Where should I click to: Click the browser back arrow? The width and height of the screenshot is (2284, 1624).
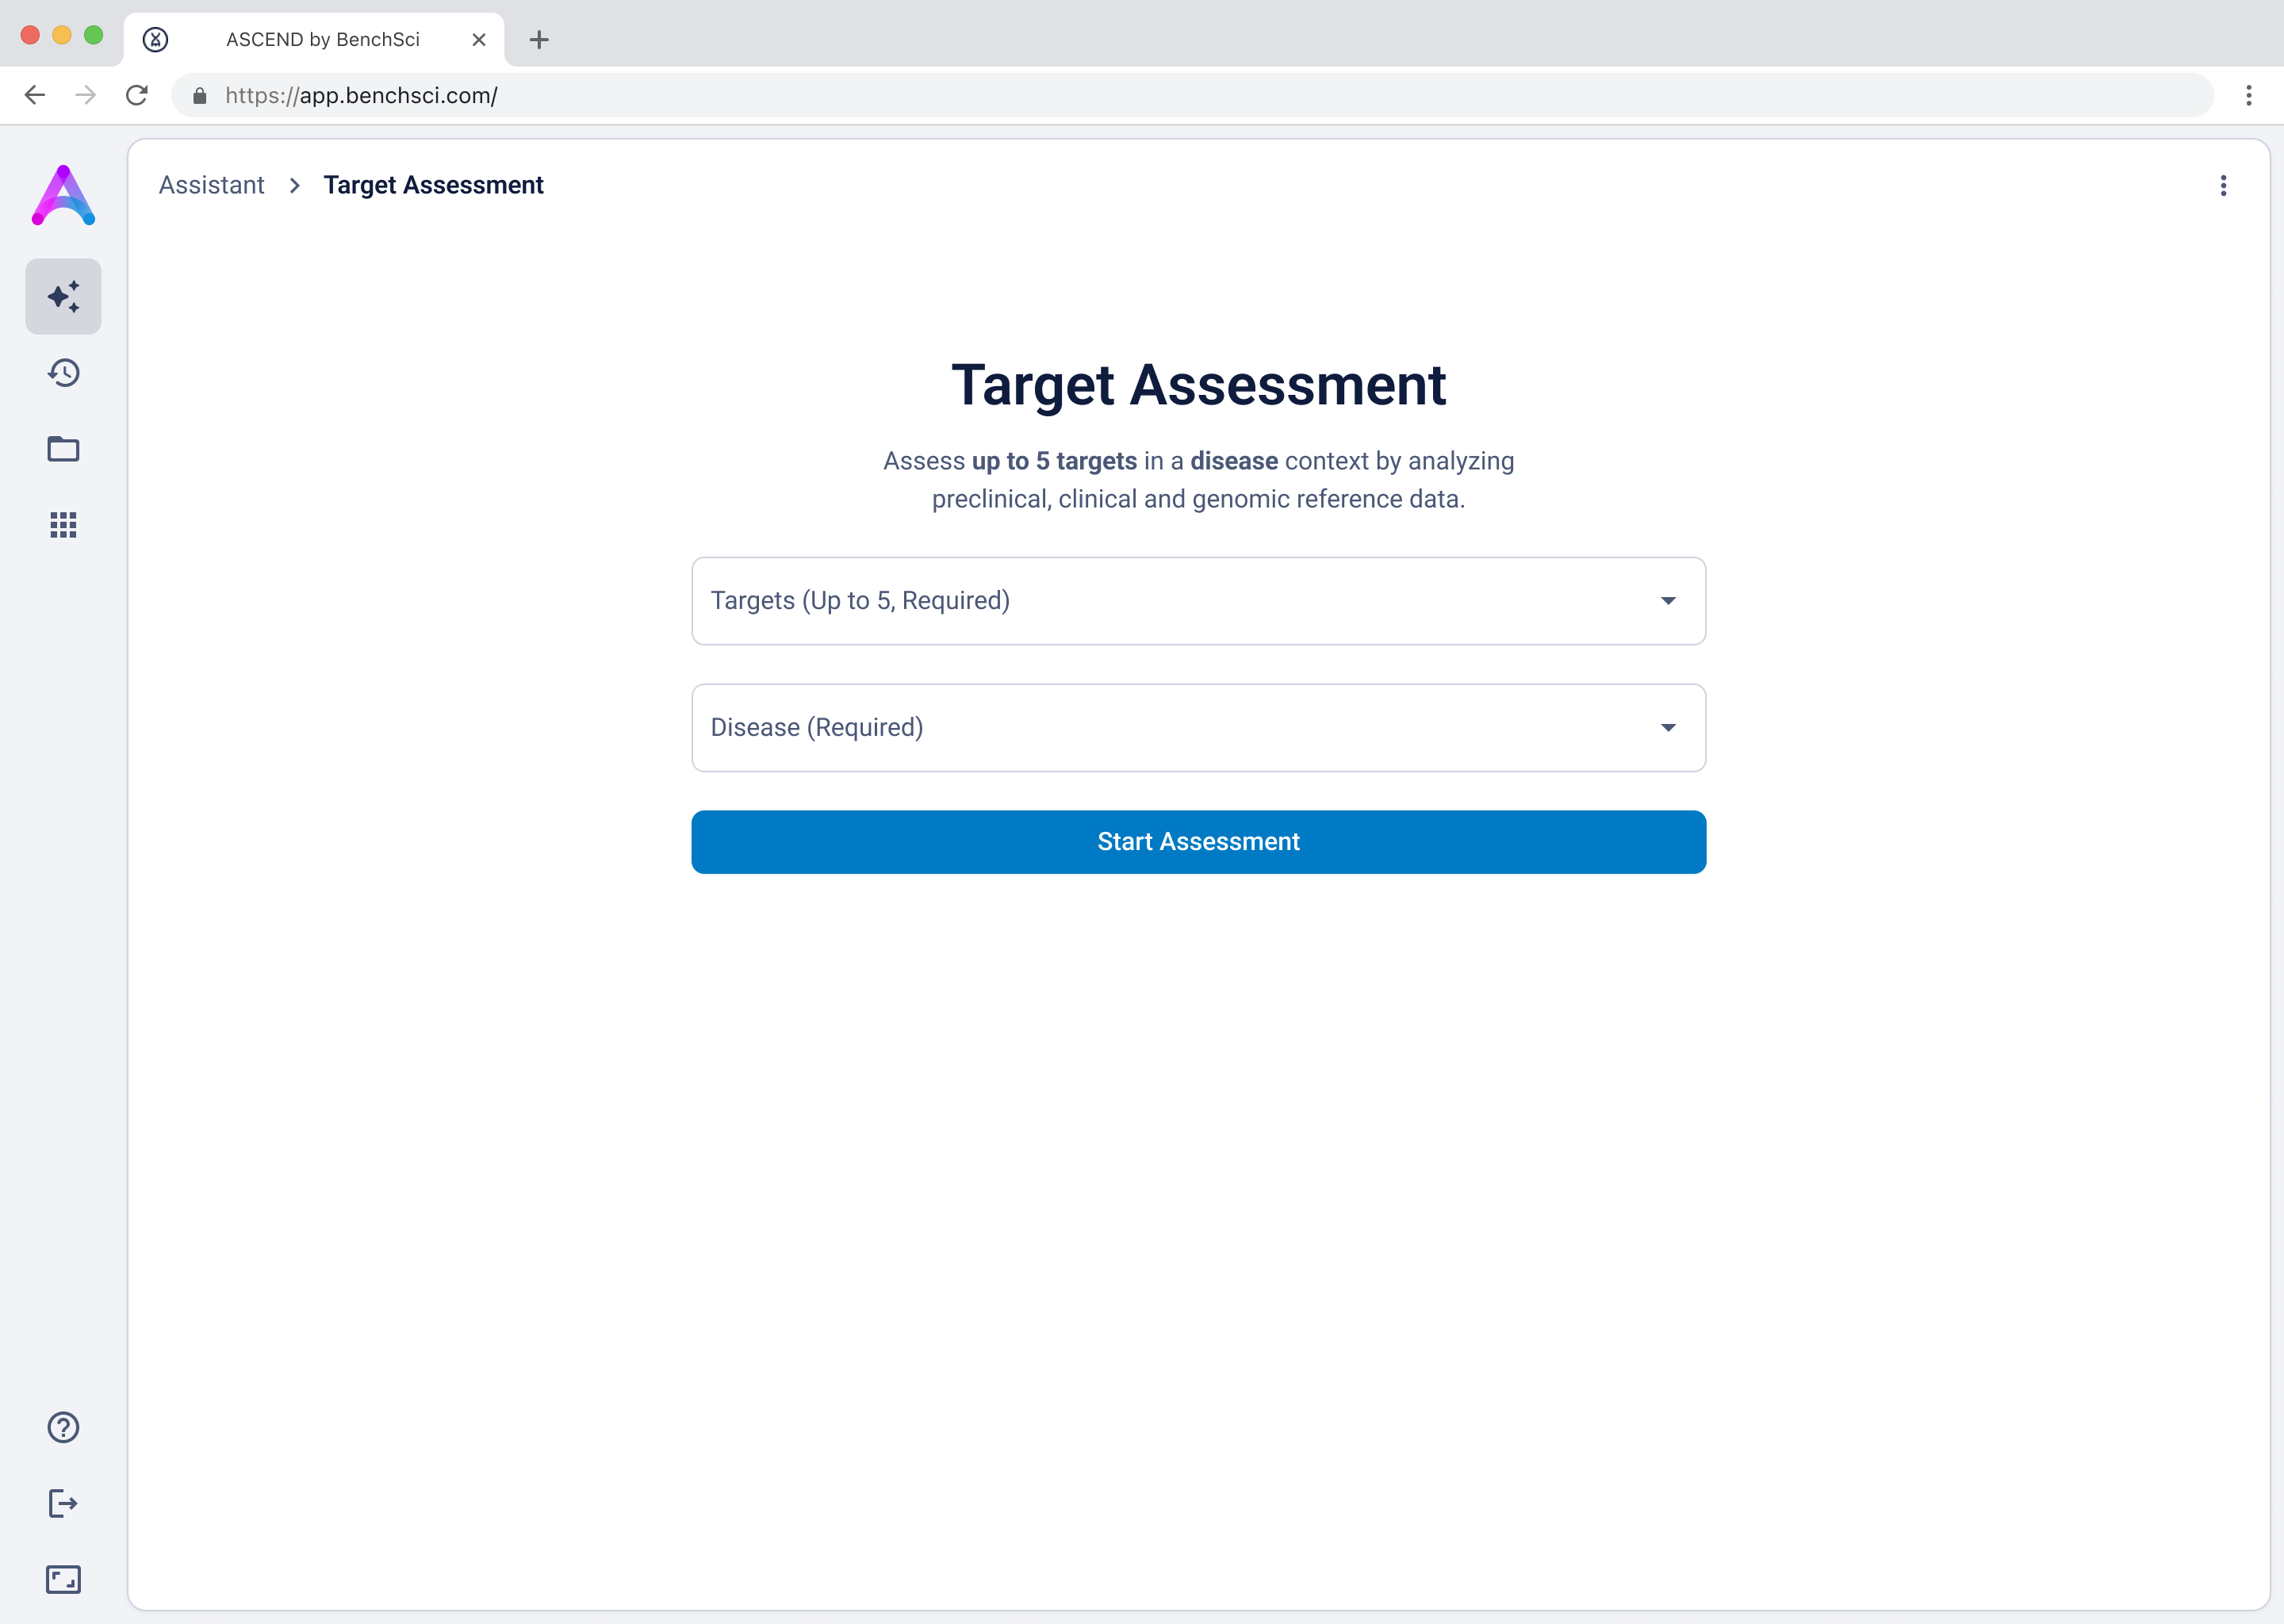(x=35, y=95)
